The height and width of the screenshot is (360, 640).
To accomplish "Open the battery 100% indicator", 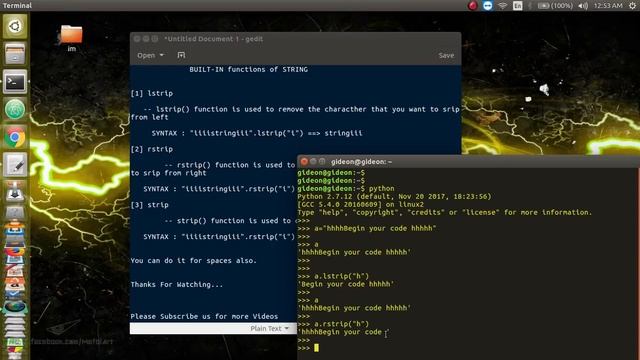I will 555,6.
